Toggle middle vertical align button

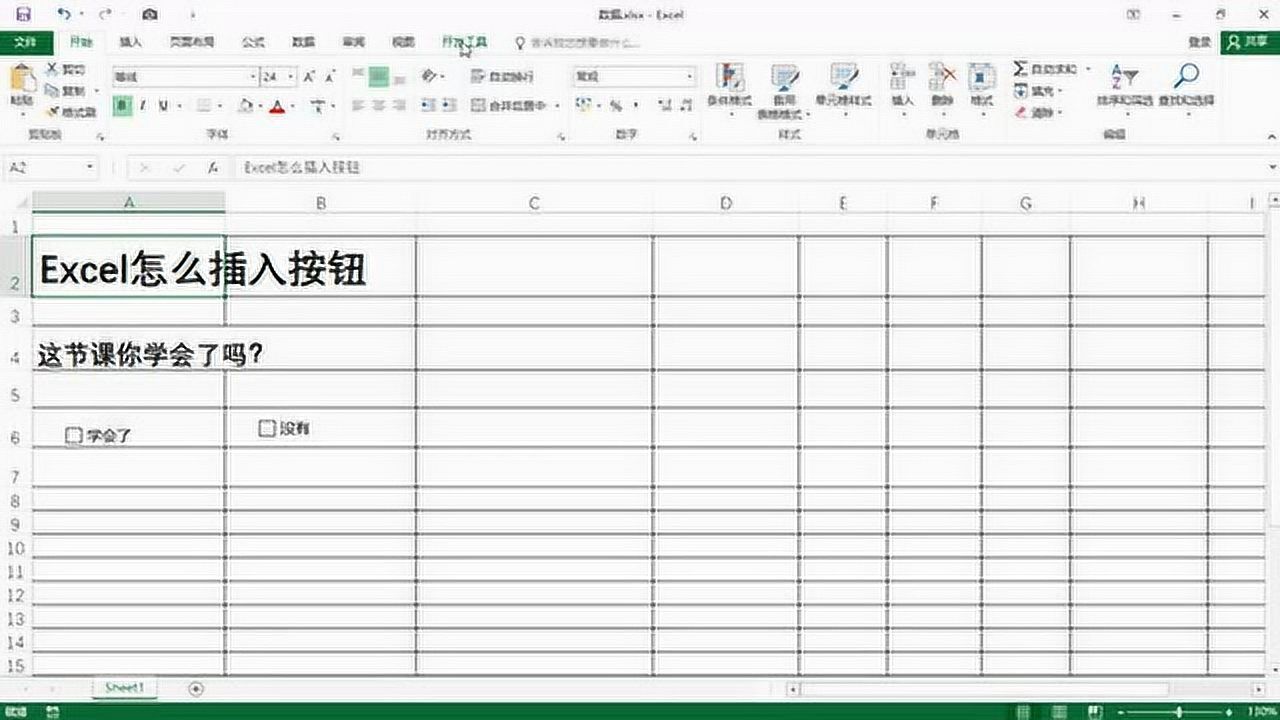pos(378,76)
